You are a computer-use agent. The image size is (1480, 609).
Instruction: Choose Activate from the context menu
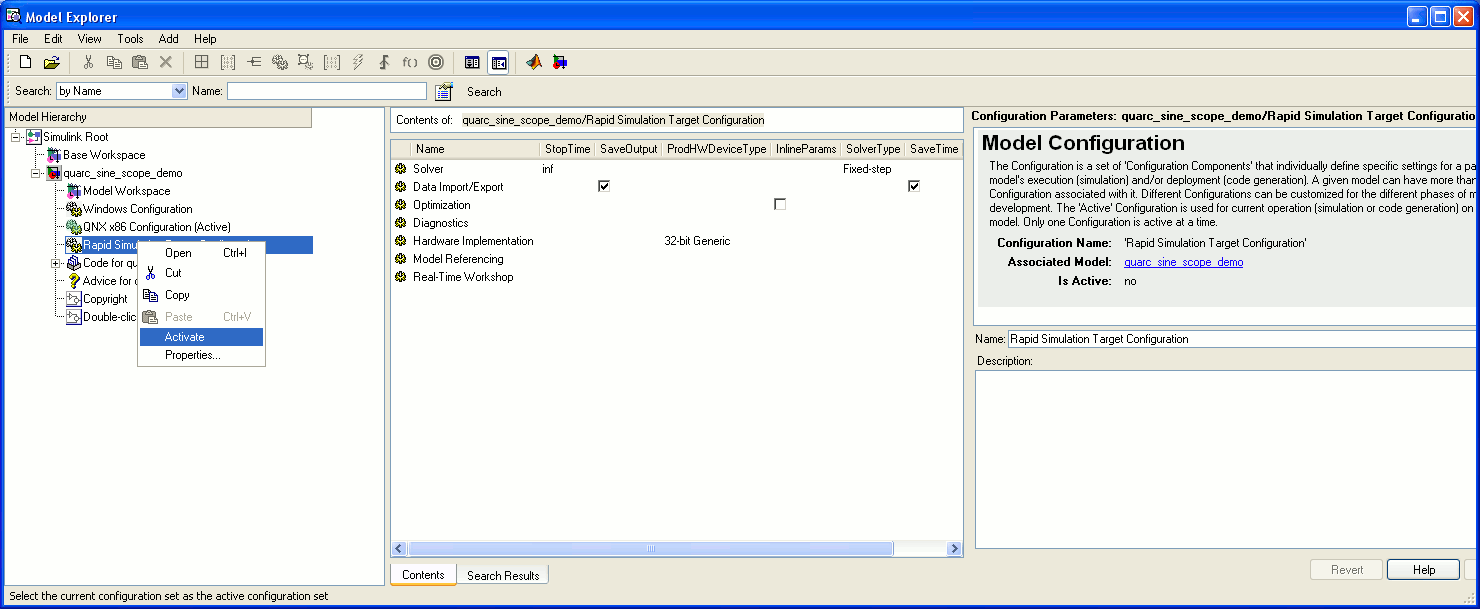tap(185, 337)
